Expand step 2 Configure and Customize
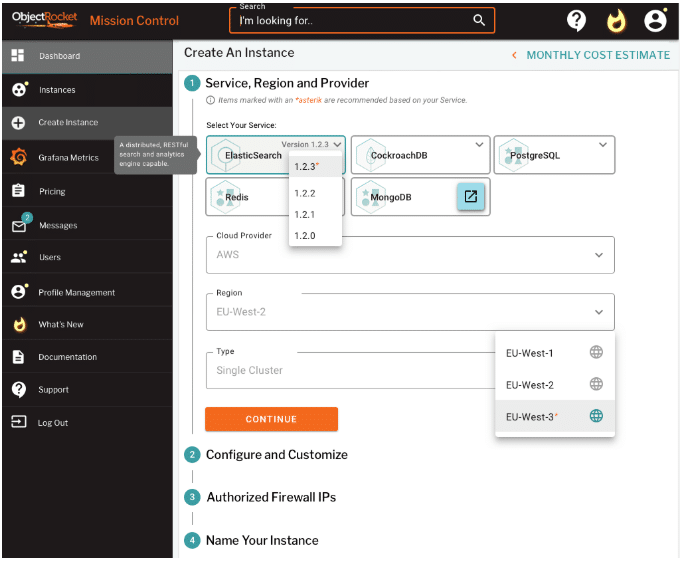Image resolution: width=681 pixels, height=561 pixels. click(x=266, y=455)
